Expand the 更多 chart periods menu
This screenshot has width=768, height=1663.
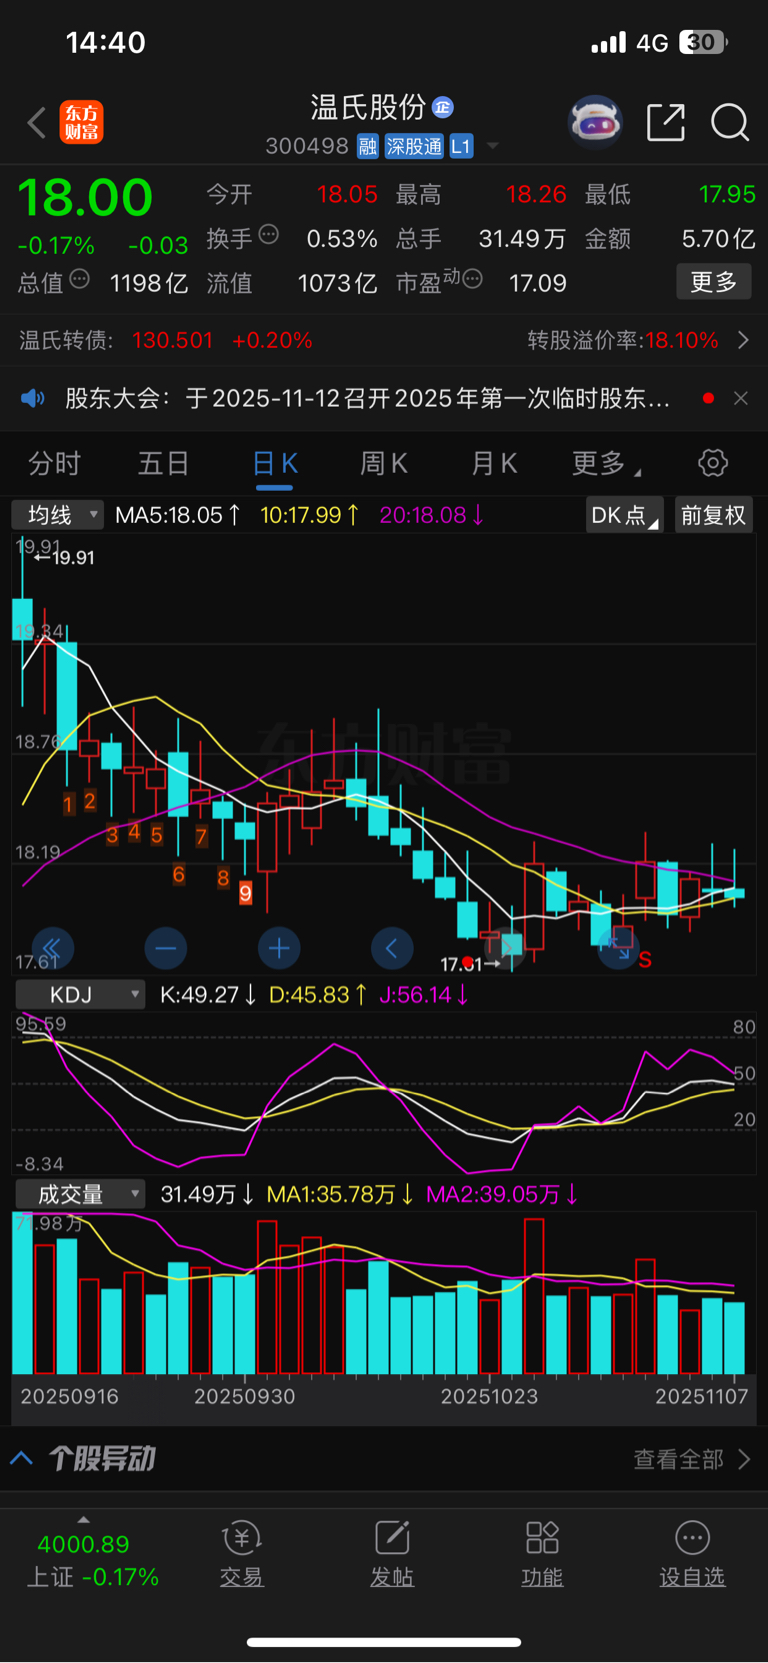coord(606,464)
